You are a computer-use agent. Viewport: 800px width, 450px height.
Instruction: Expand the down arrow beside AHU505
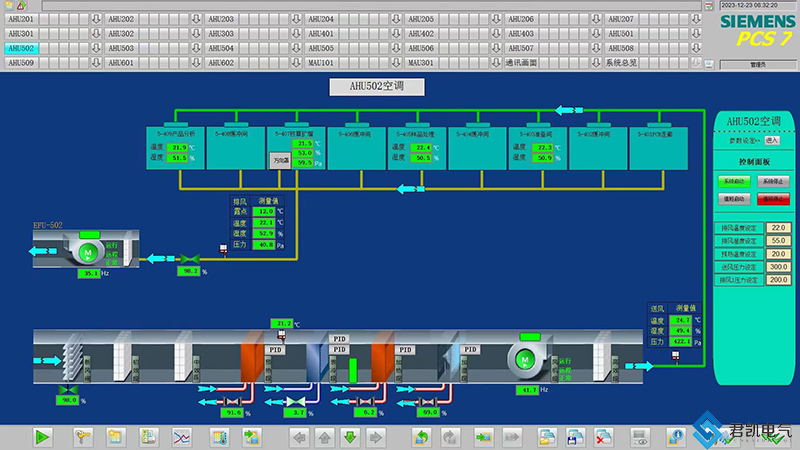(x=396, y=48)
